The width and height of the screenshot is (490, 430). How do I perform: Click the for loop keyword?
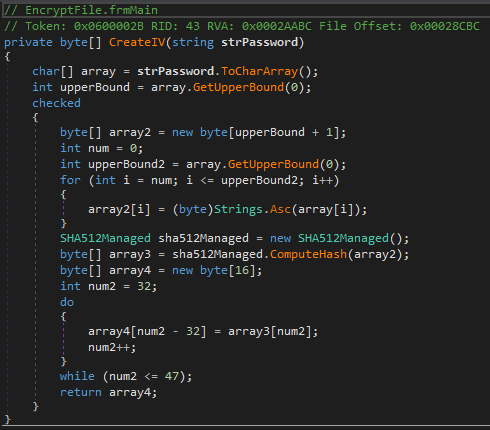70,180
